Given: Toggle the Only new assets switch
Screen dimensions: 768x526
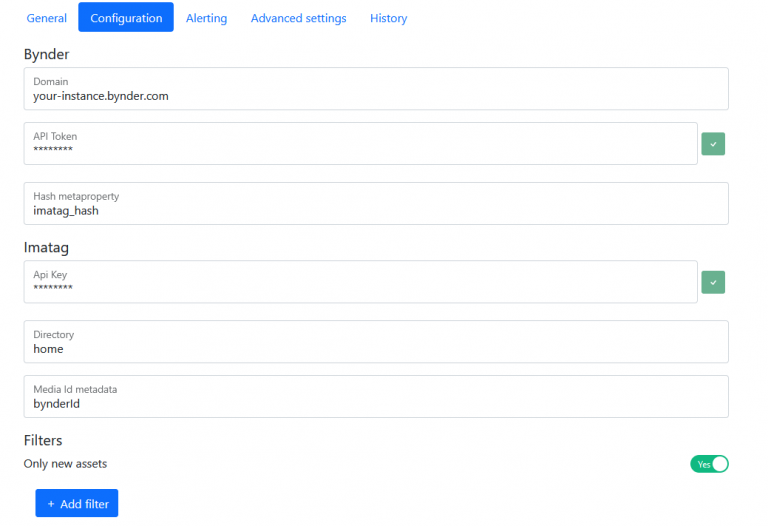Looking at the screenshot, I should 709,464.
